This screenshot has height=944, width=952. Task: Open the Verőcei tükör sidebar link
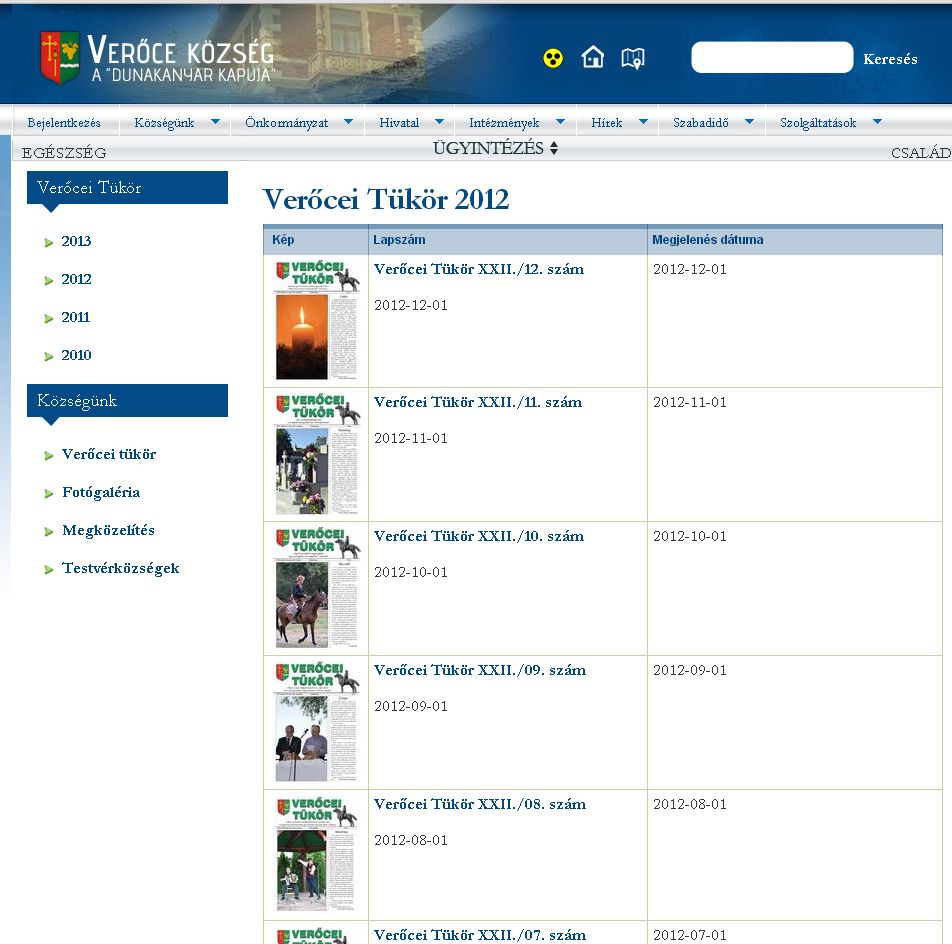point(109,454)
